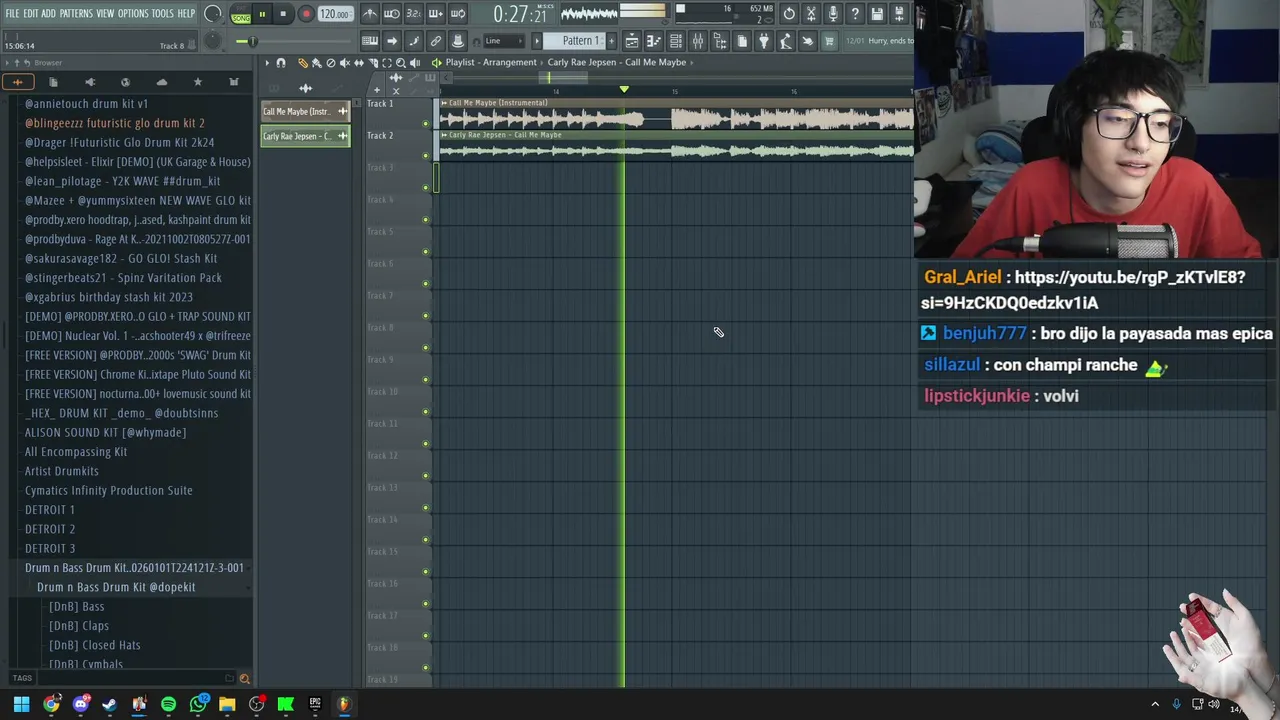Open the shopping cart content library icon
This screenshot has height=720, width=1280.
coord(829,41)
